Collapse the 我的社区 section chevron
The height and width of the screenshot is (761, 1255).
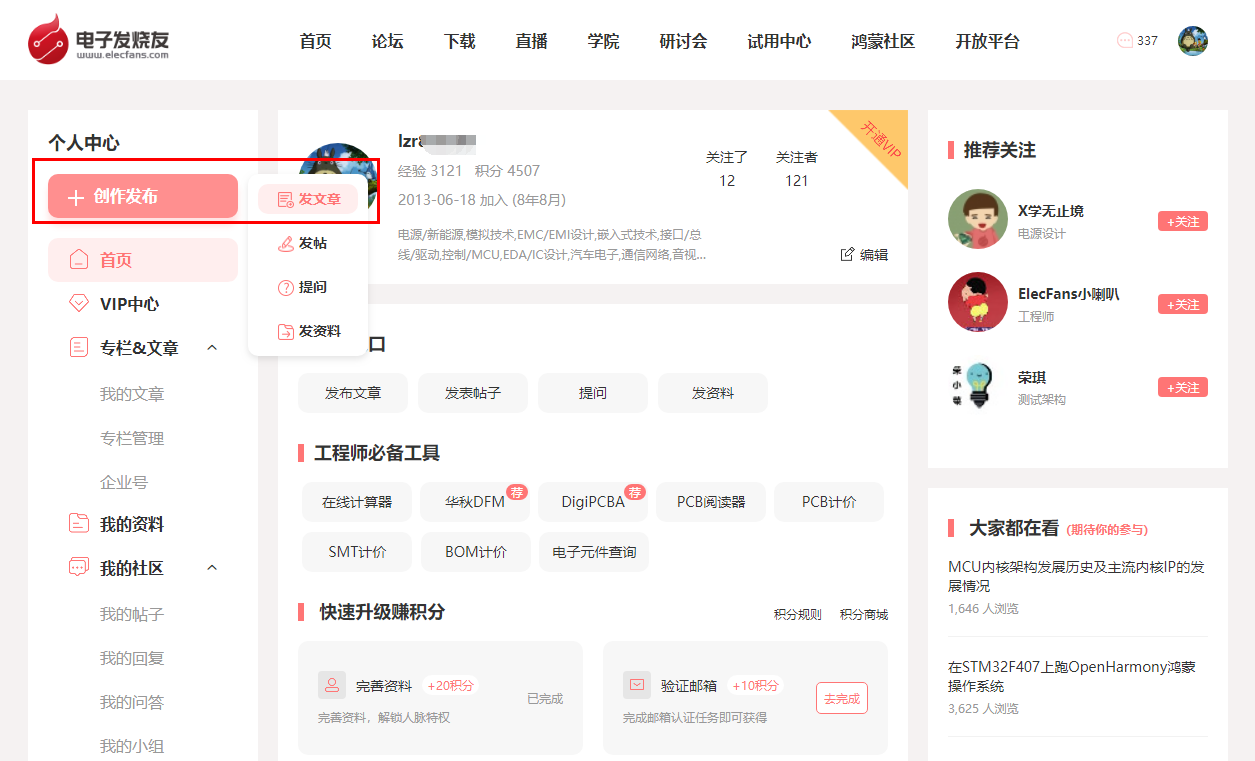pos(212,568)
